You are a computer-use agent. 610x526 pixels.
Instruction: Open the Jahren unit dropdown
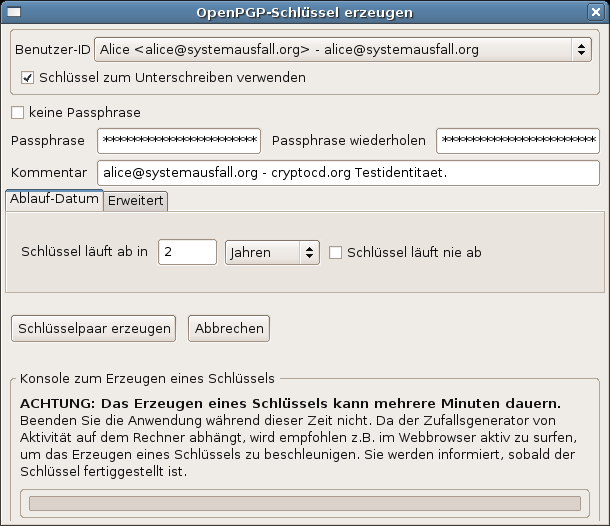point(272,252)
